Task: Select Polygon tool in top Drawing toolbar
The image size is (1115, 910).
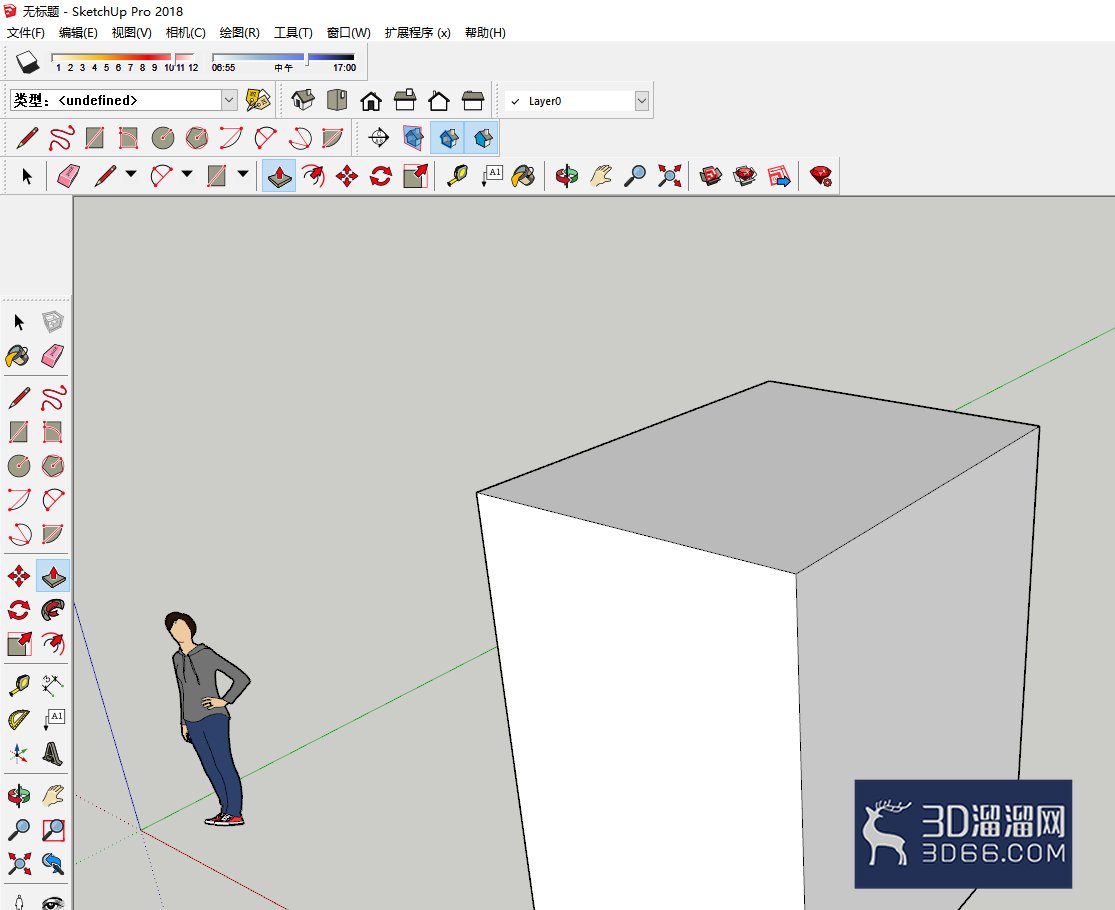Action: pyautogui.click(x=197, y=138)
